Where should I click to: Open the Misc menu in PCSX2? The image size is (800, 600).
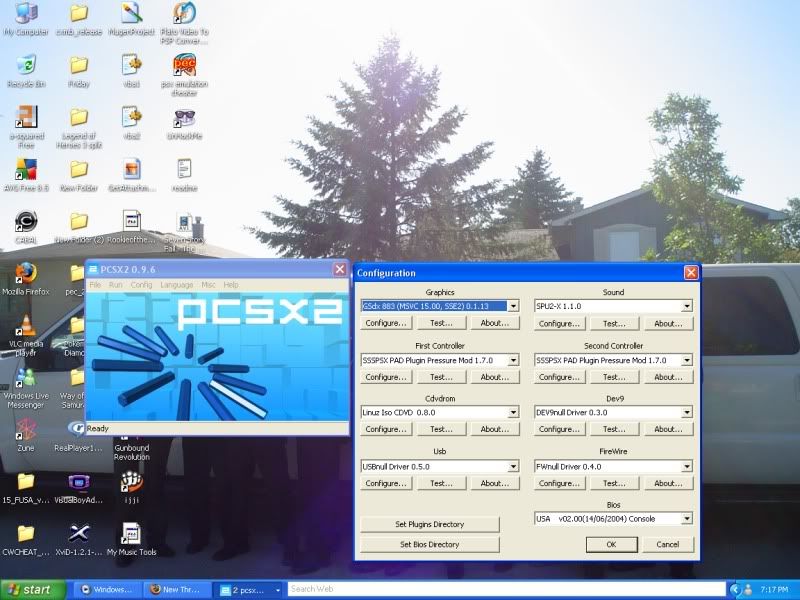[x=208, y=285]
